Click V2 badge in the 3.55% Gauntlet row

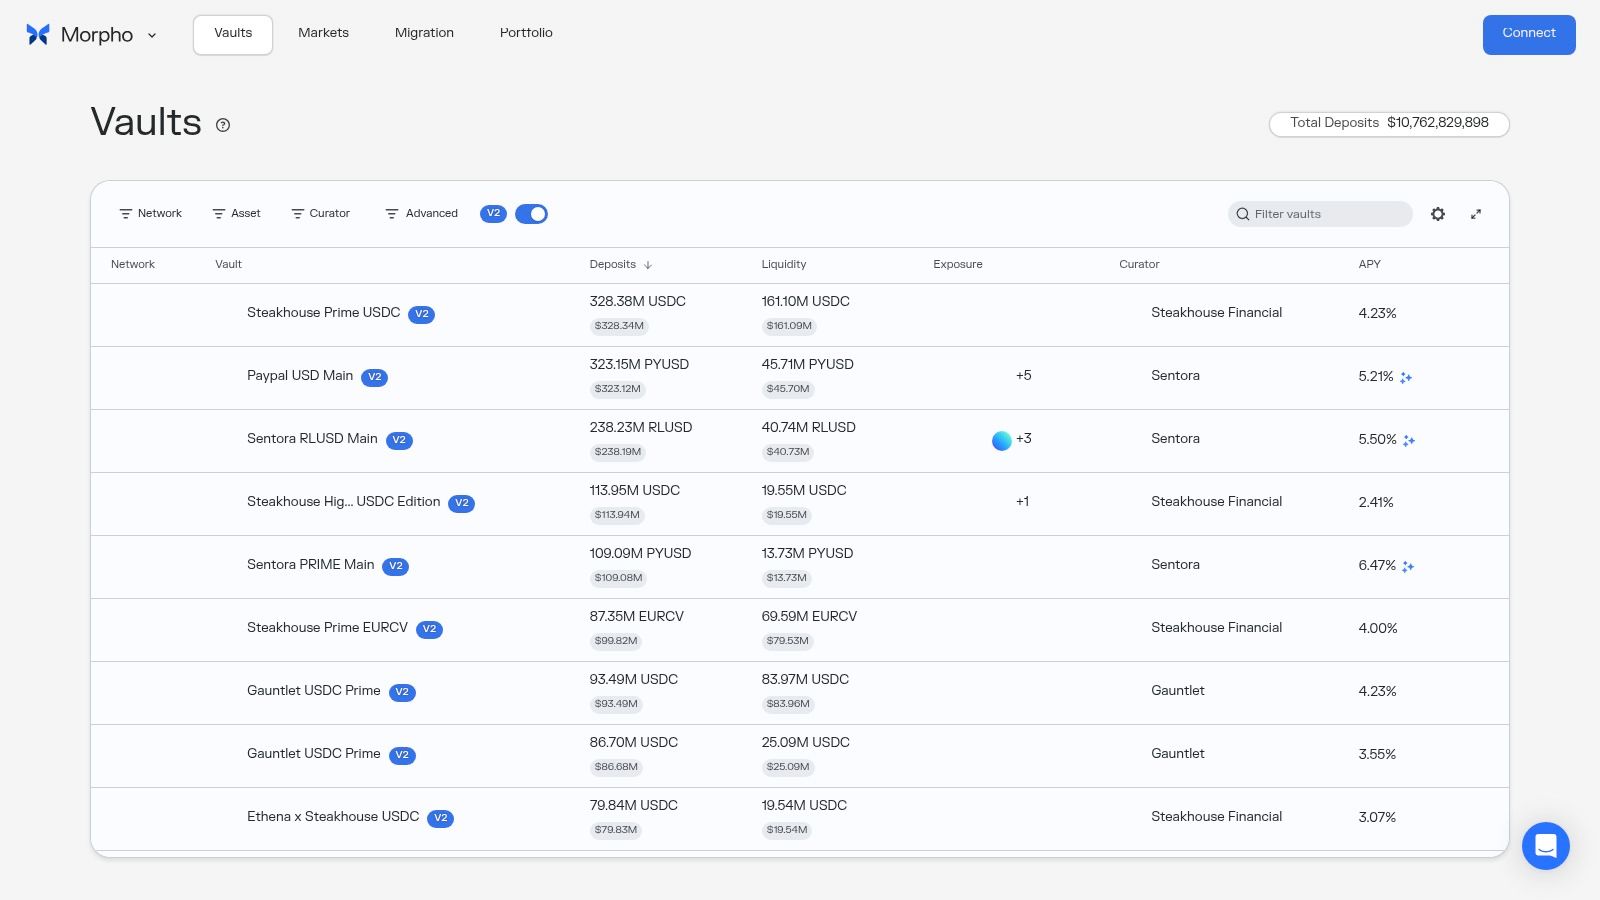402,755
